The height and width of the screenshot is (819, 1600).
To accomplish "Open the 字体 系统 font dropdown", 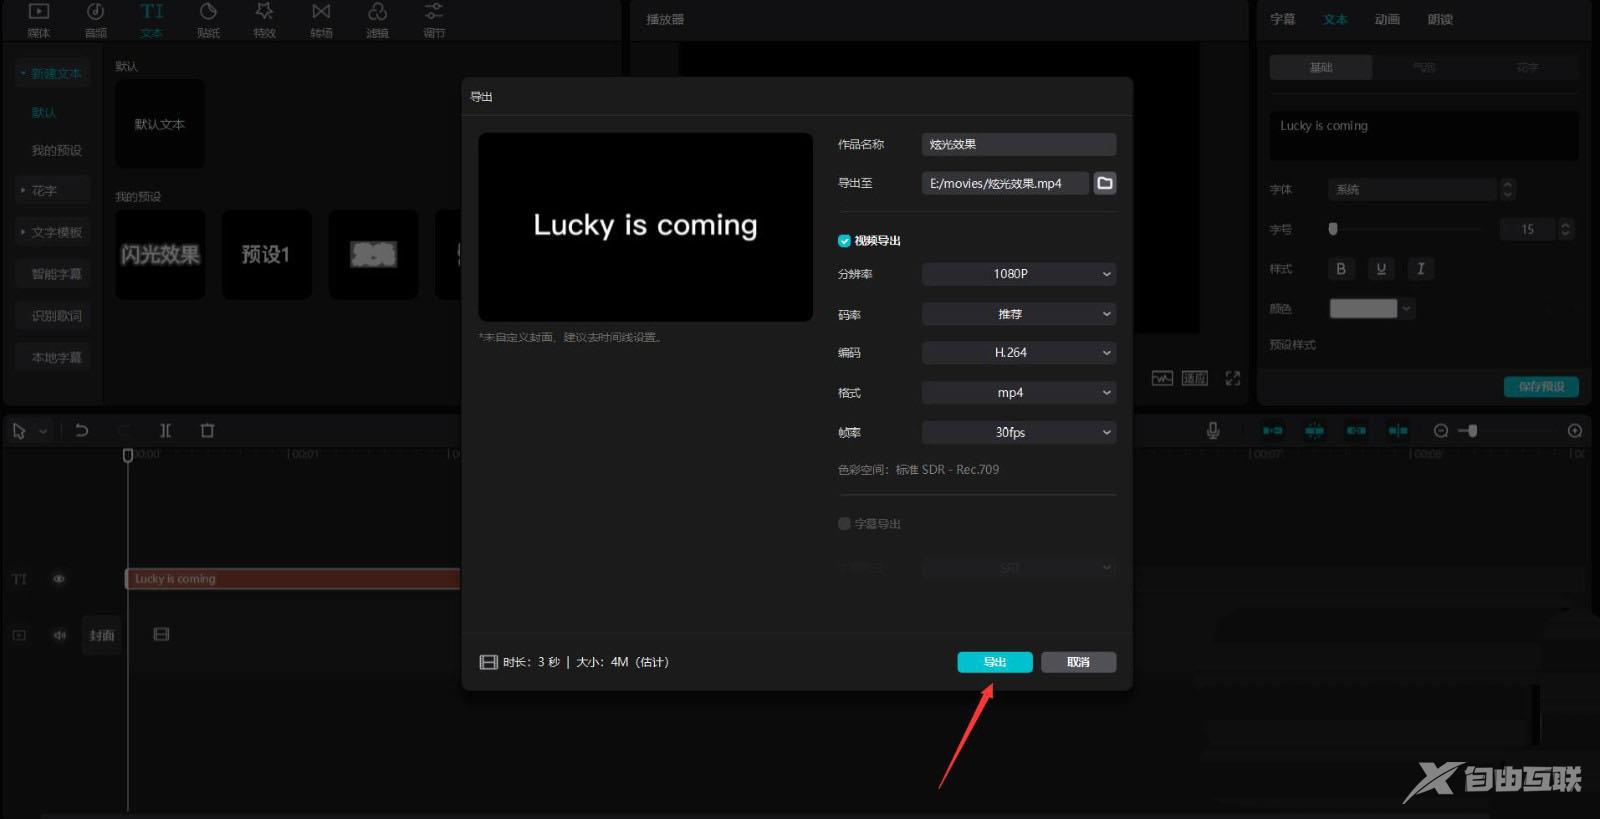I will pos(1412,189).
